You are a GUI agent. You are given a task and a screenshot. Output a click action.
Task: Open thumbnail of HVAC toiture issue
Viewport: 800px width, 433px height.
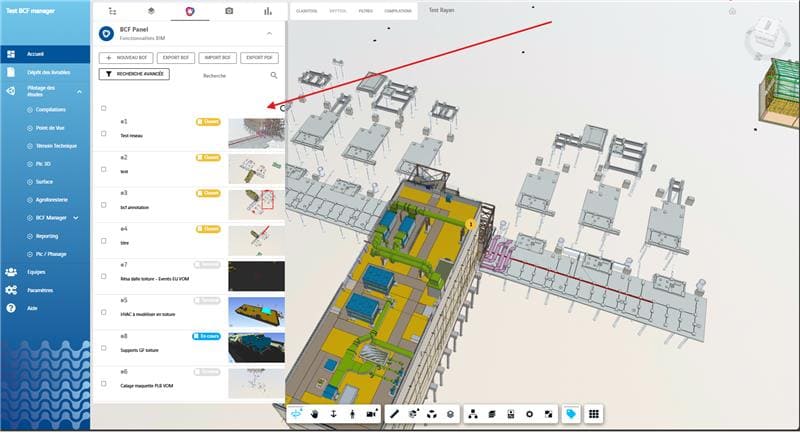pos(256,312)
